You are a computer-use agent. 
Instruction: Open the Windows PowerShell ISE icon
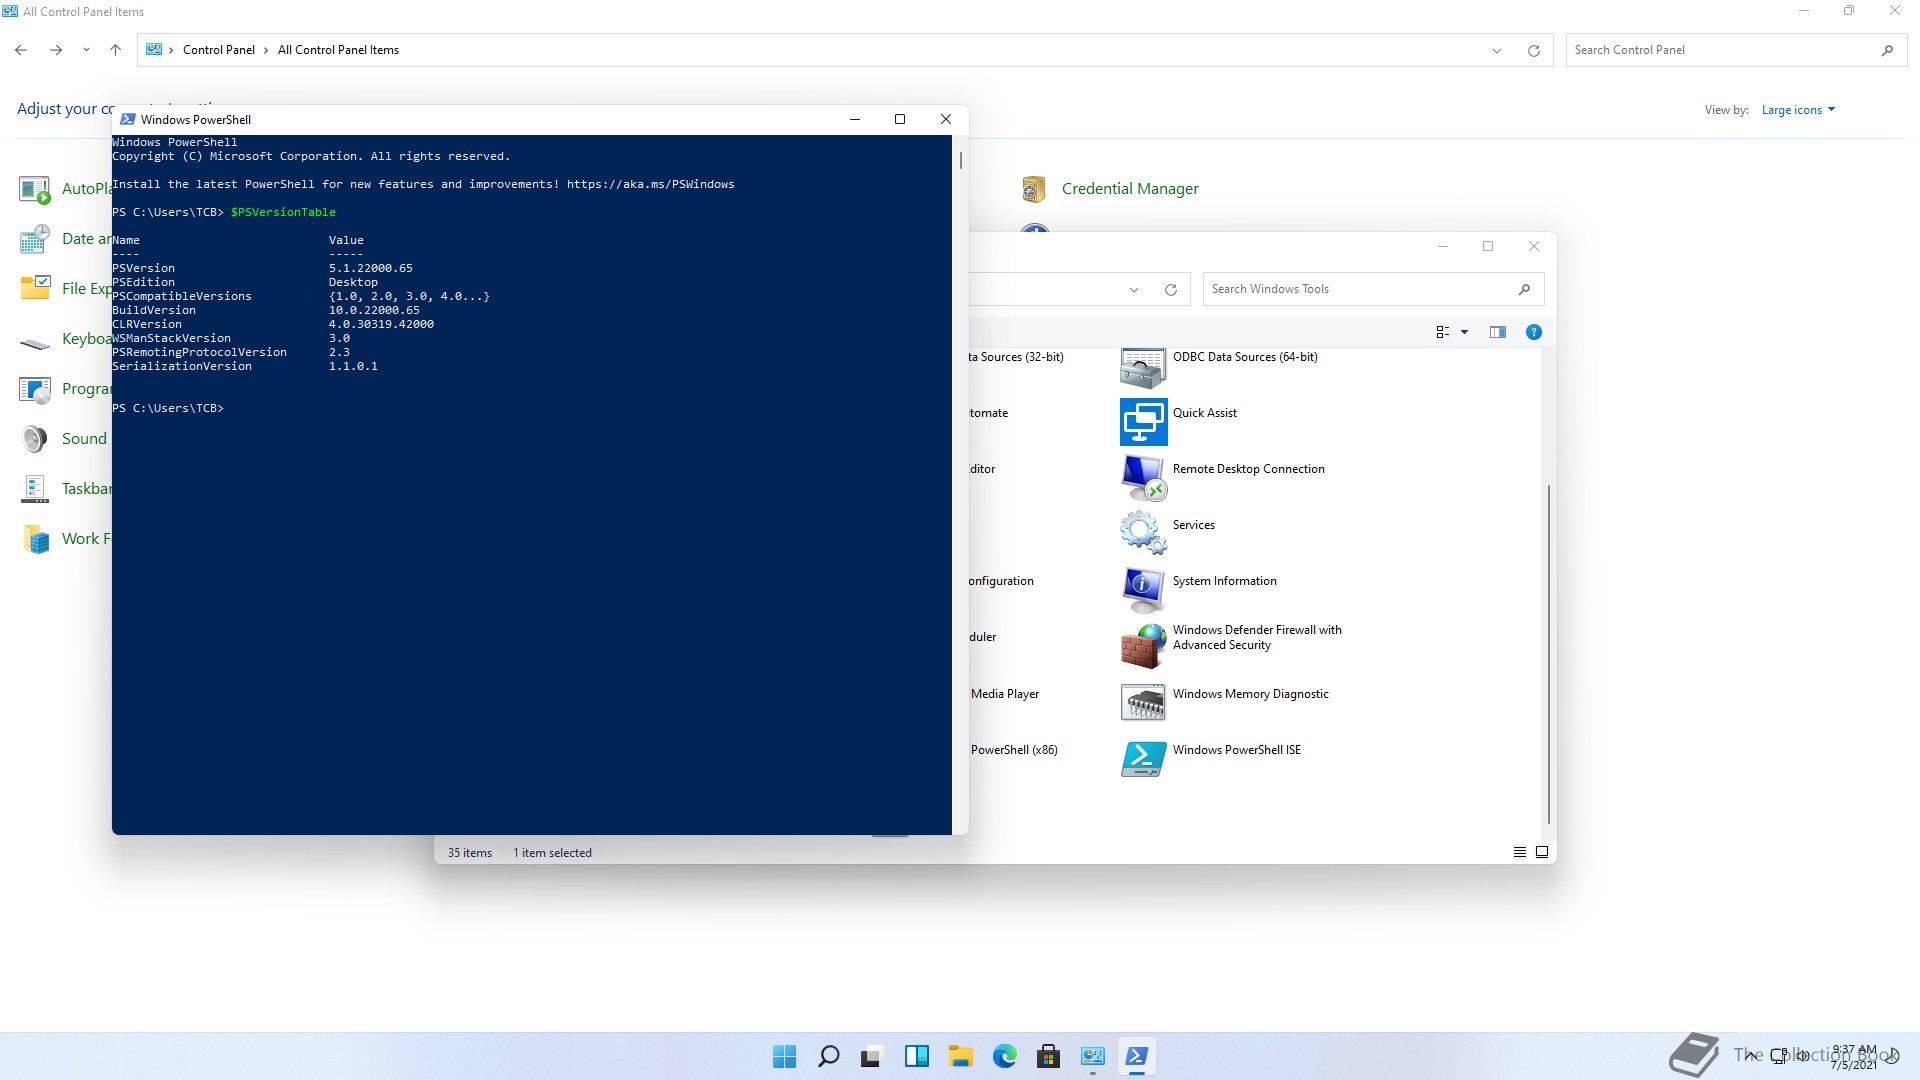1143,759
